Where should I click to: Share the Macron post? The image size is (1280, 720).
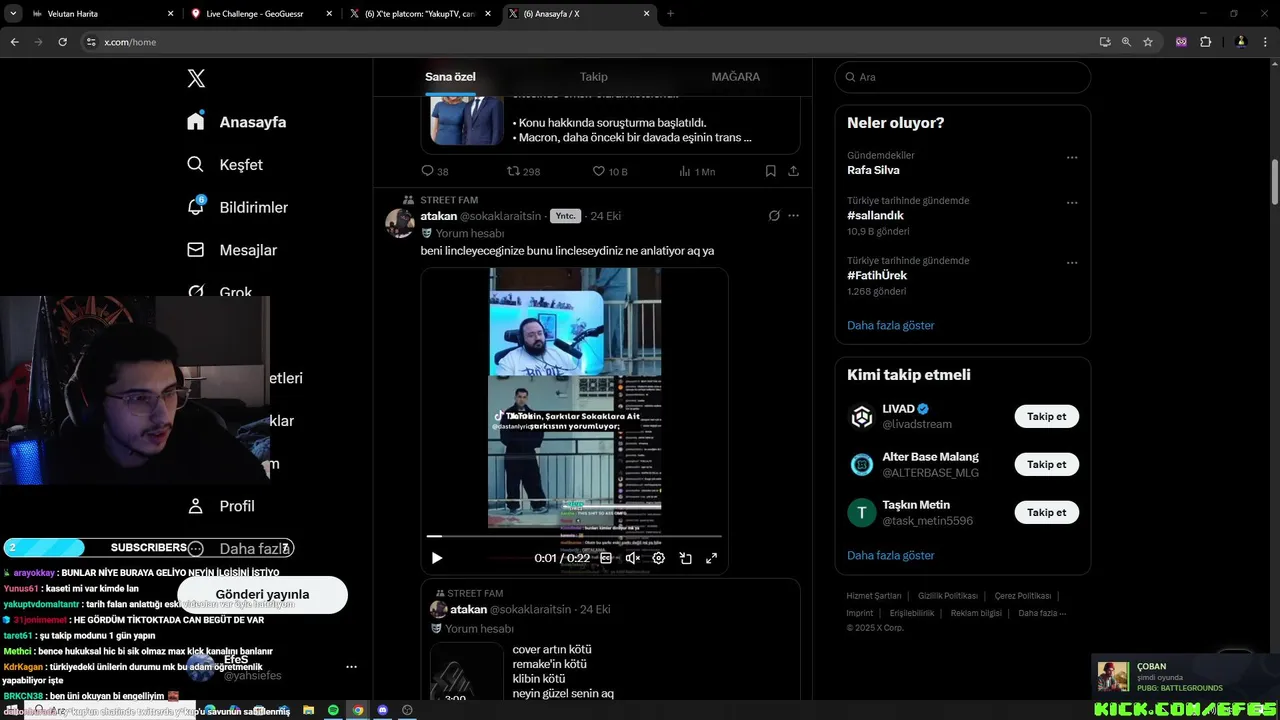click(793, 171)
